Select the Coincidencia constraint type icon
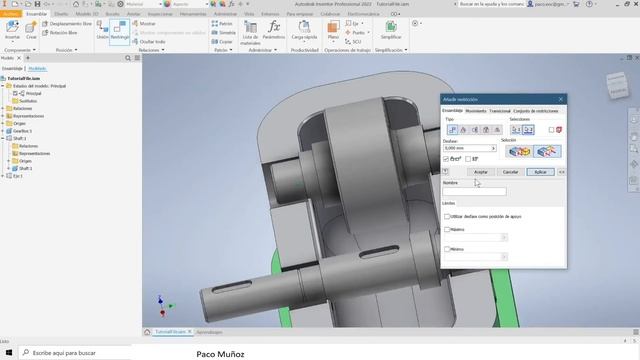This screenshot has width=640, height=360. click(452, 130)
